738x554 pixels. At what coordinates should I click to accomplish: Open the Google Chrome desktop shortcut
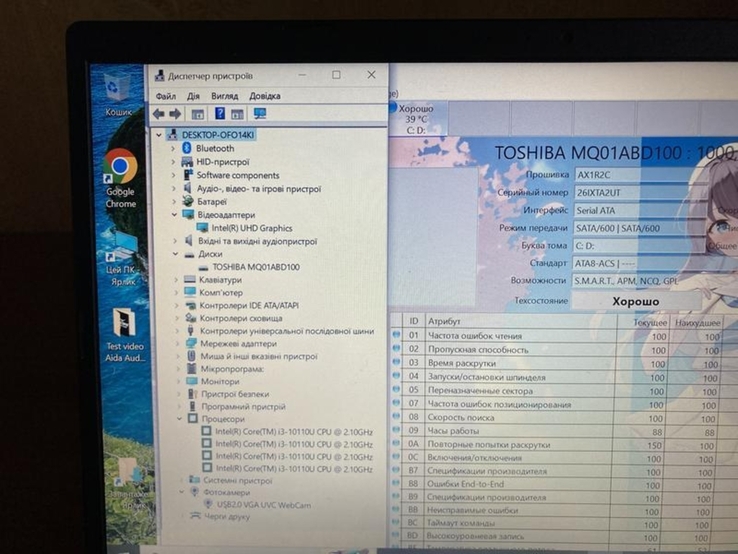pos(120,178)
